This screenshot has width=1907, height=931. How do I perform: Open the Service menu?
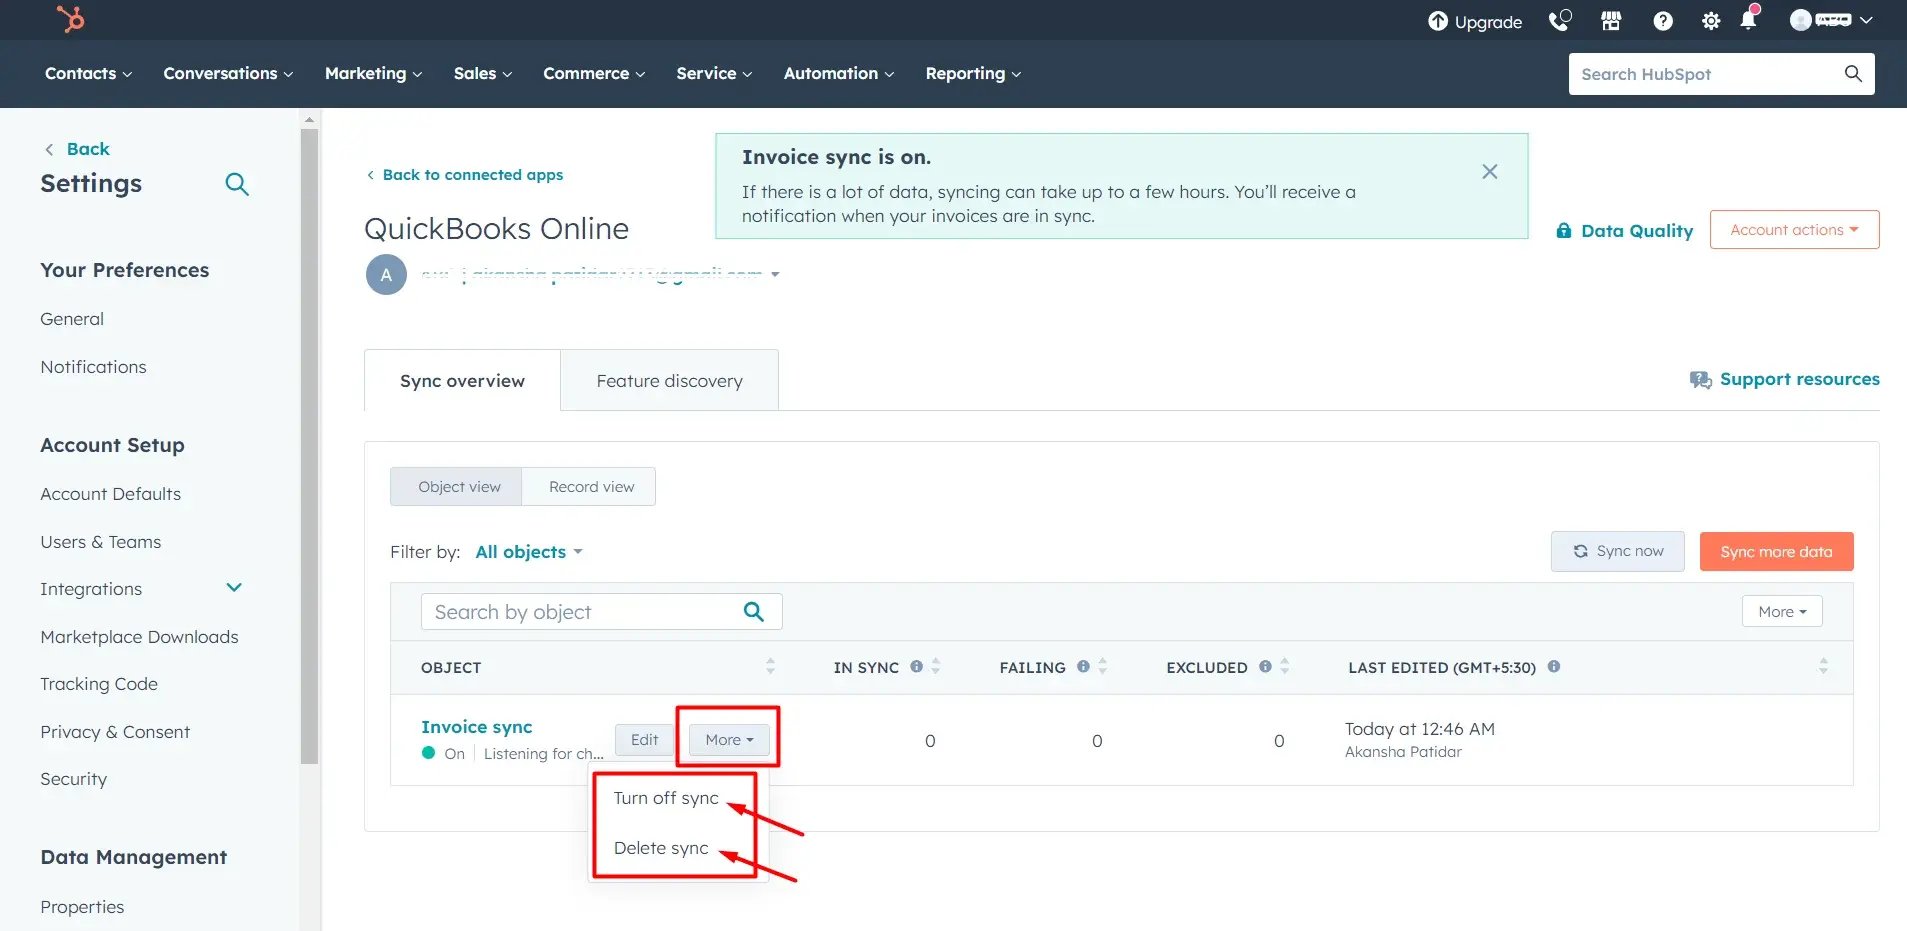click(x=714, y=74)
